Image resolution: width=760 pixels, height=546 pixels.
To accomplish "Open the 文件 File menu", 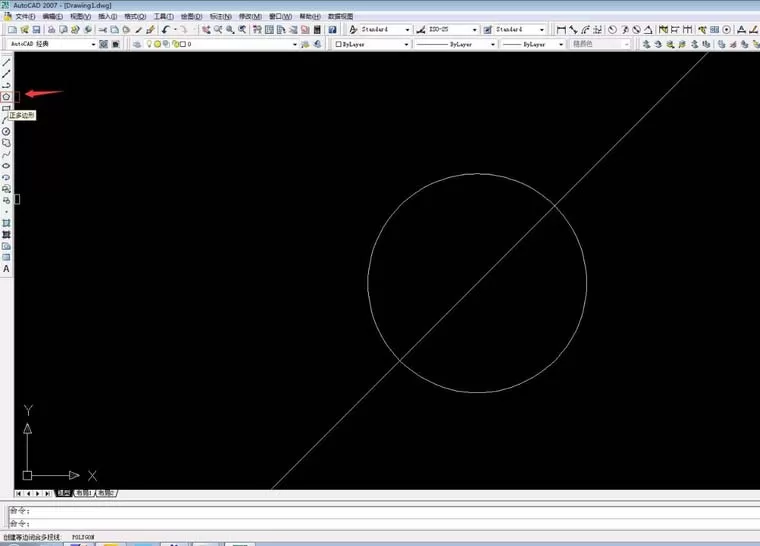I will coord(25,16).
